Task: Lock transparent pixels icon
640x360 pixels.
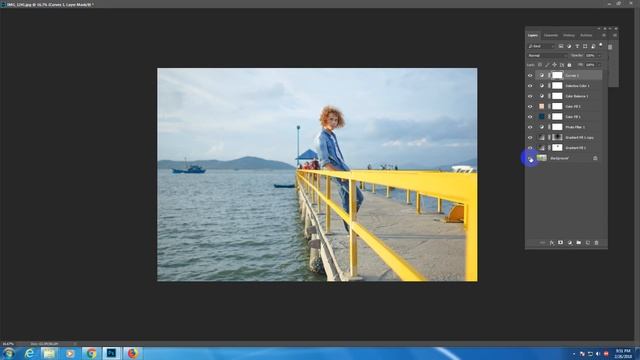Action: (540, 65)
